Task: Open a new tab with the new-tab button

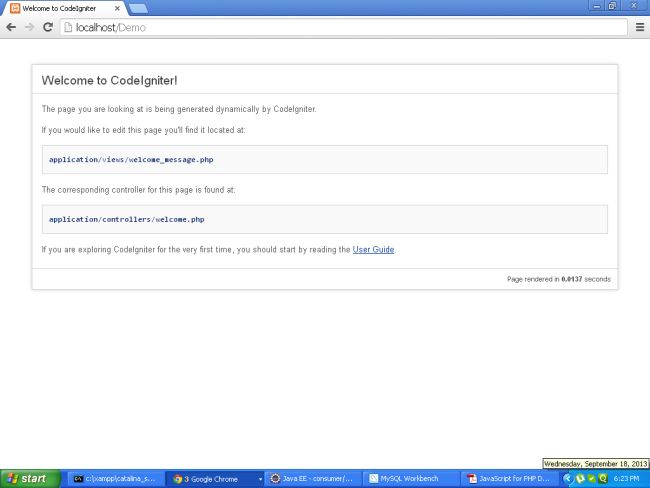Action: coord(138,8)
